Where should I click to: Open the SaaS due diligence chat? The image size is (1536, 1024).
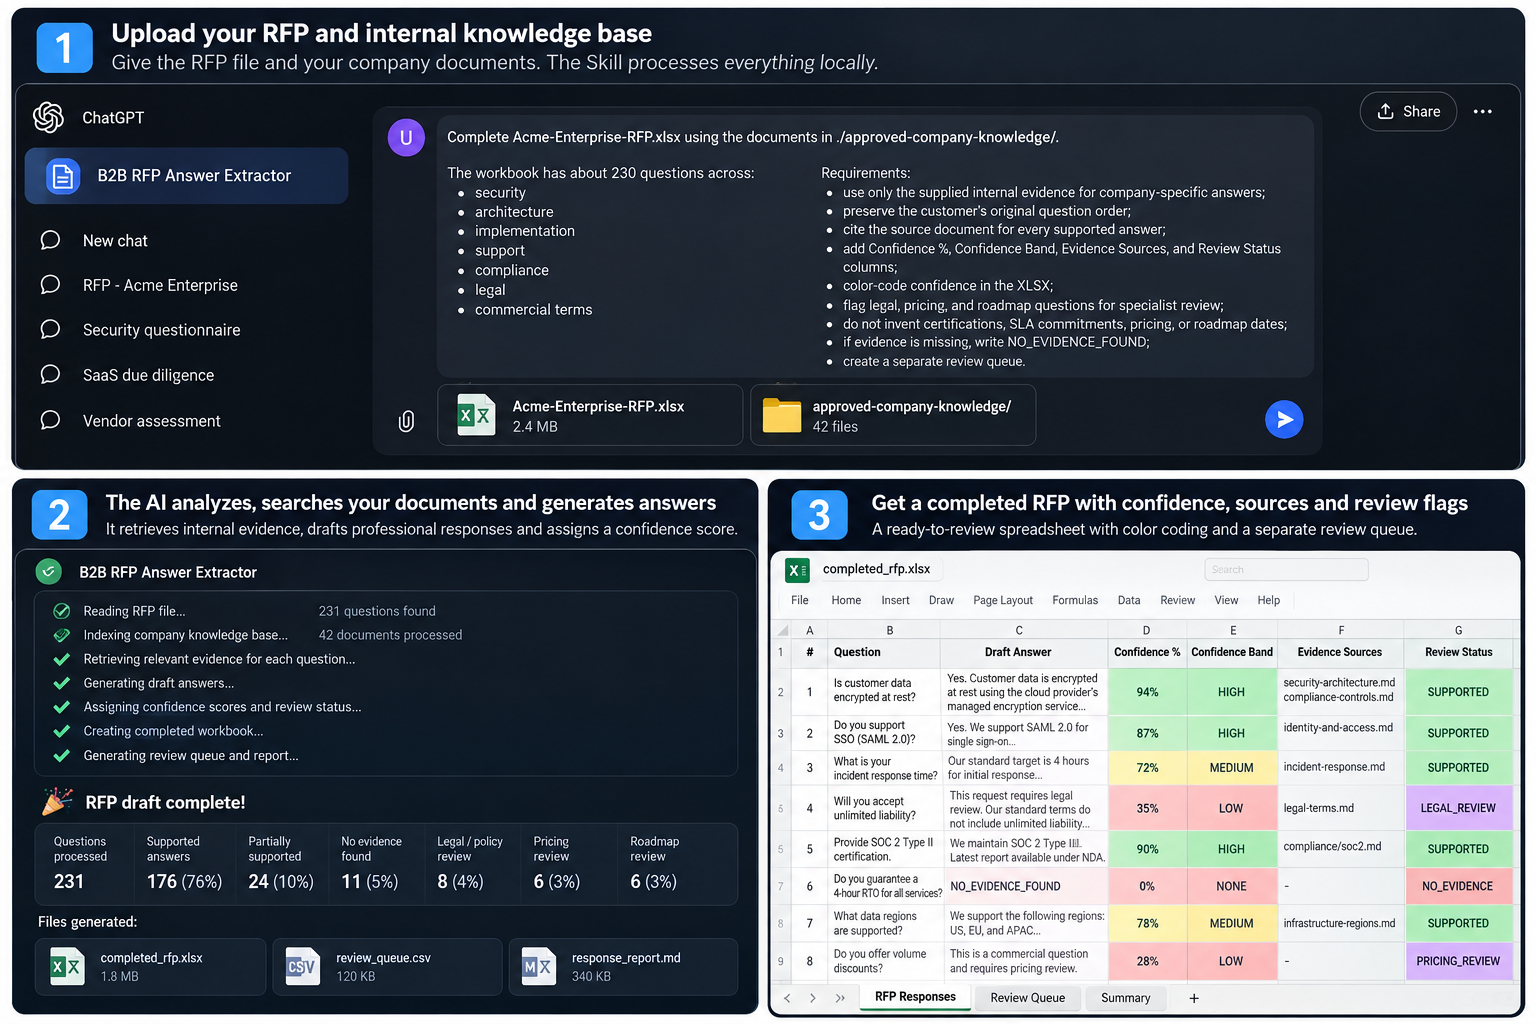(148, 375)
